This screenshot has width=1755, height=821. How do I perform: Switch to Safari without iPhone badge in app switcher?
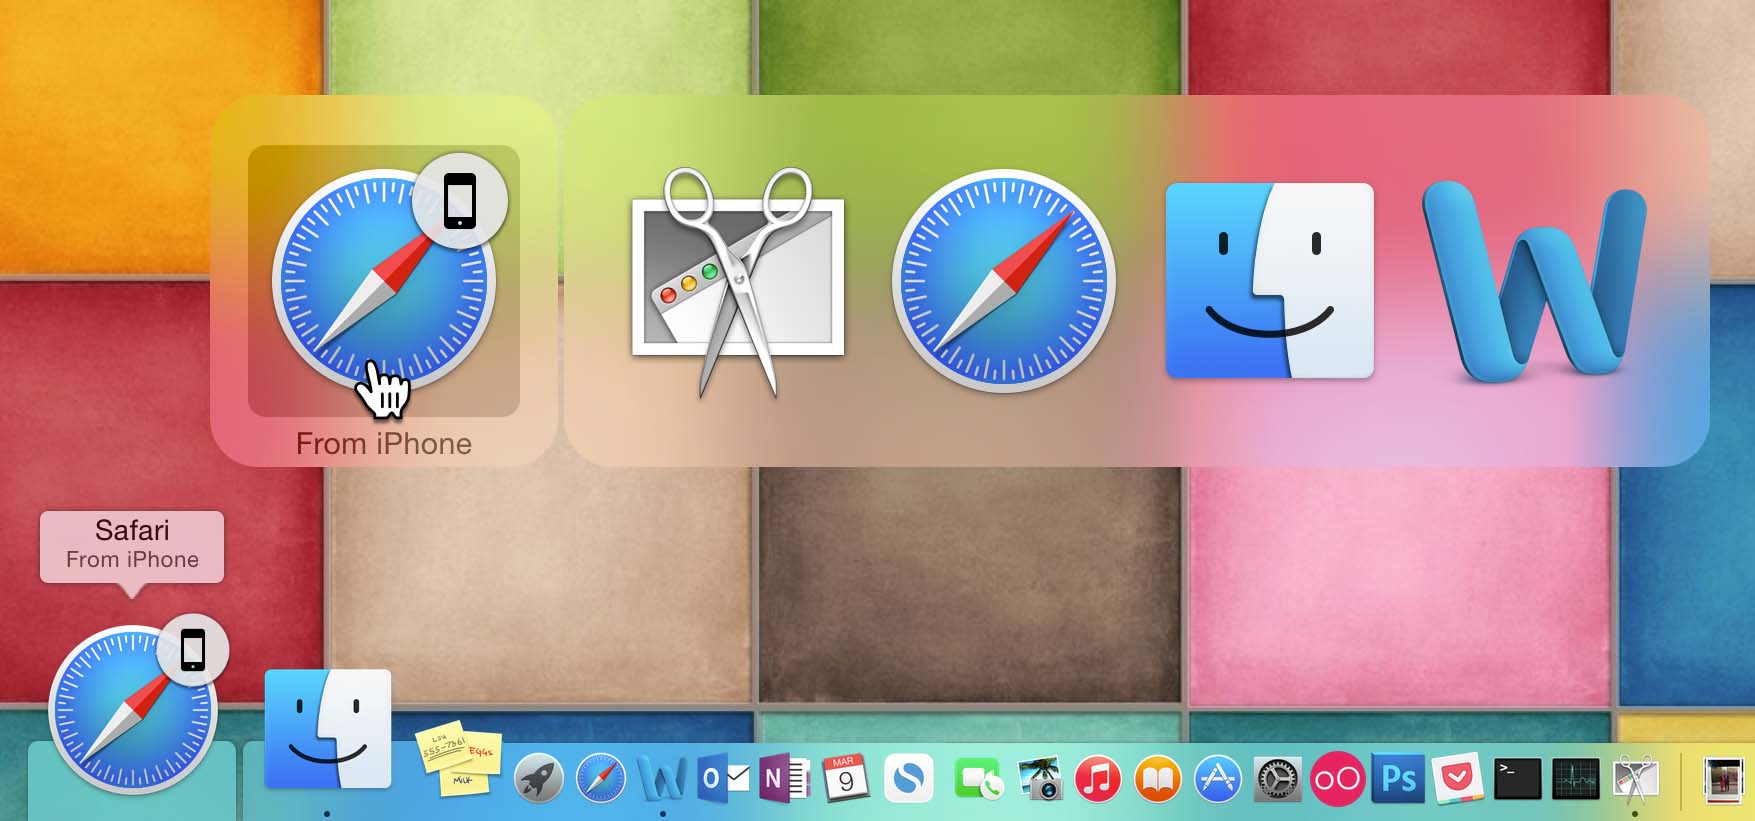[x=1004, y=281]
